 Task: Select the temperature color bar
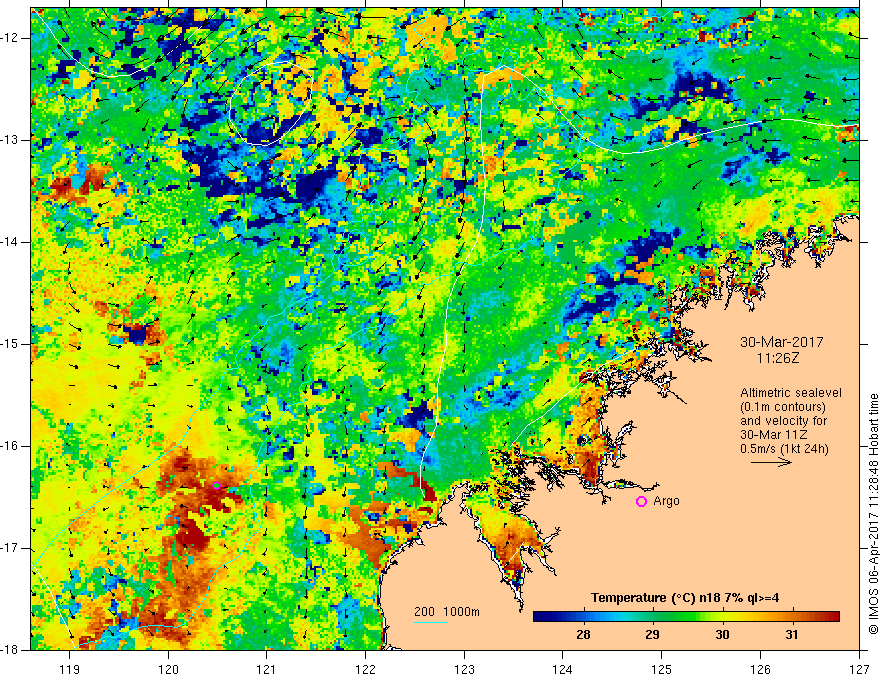[x=686, y=617]
